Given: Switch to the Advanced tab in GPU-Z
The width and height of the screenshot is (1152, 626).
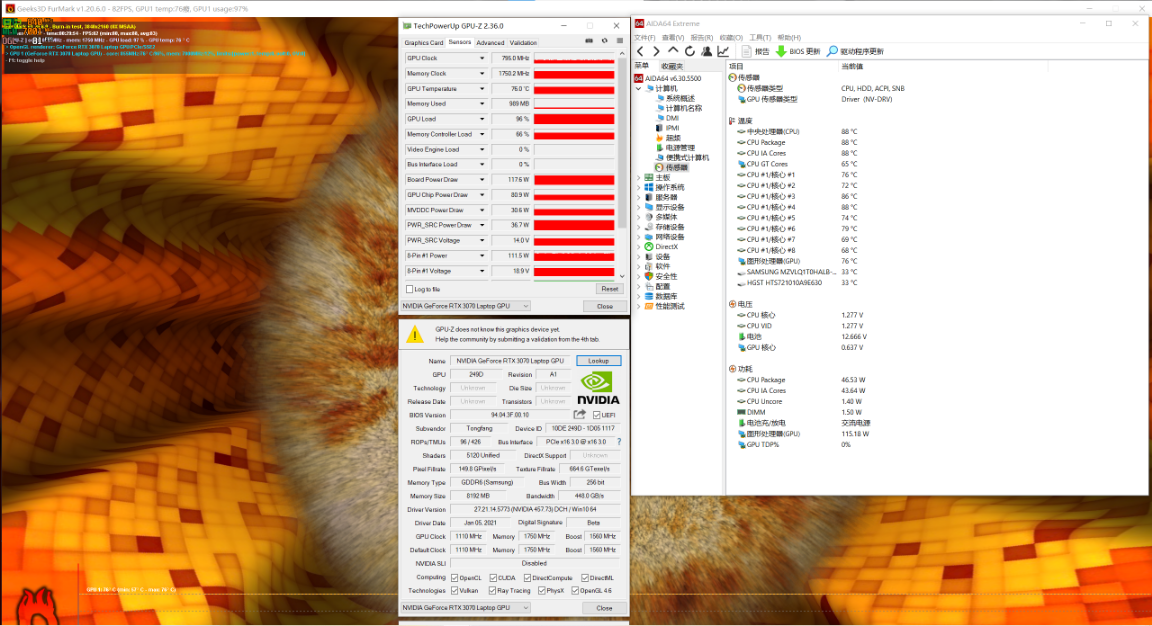Looking at the screenshot, I should click(490, 43).
